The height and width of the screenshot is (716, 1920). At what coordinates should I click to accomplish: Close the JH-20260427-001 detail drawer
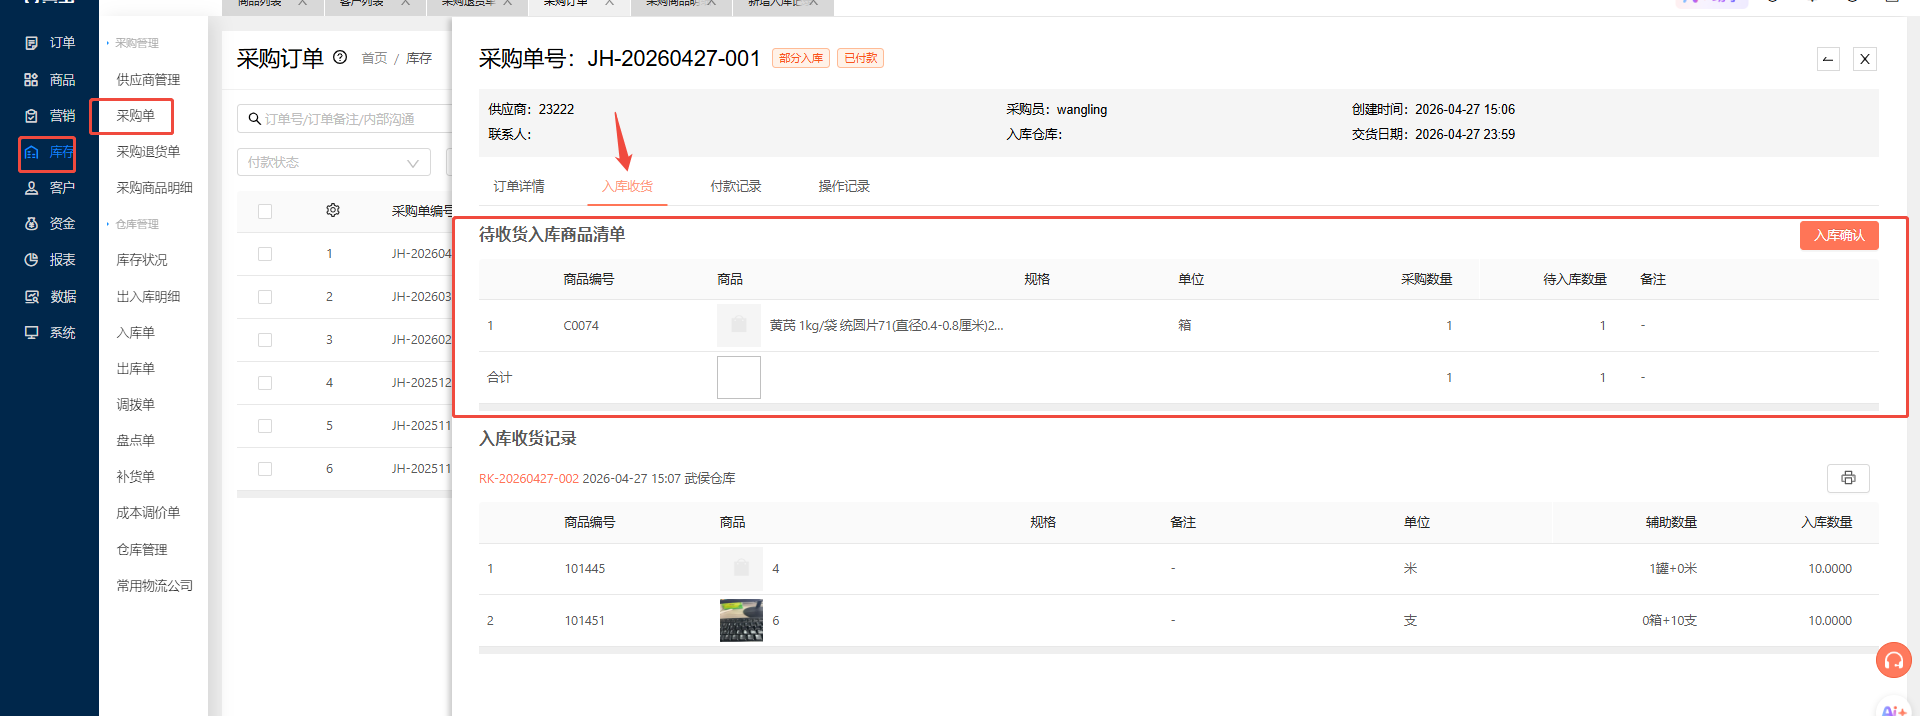1865,59
